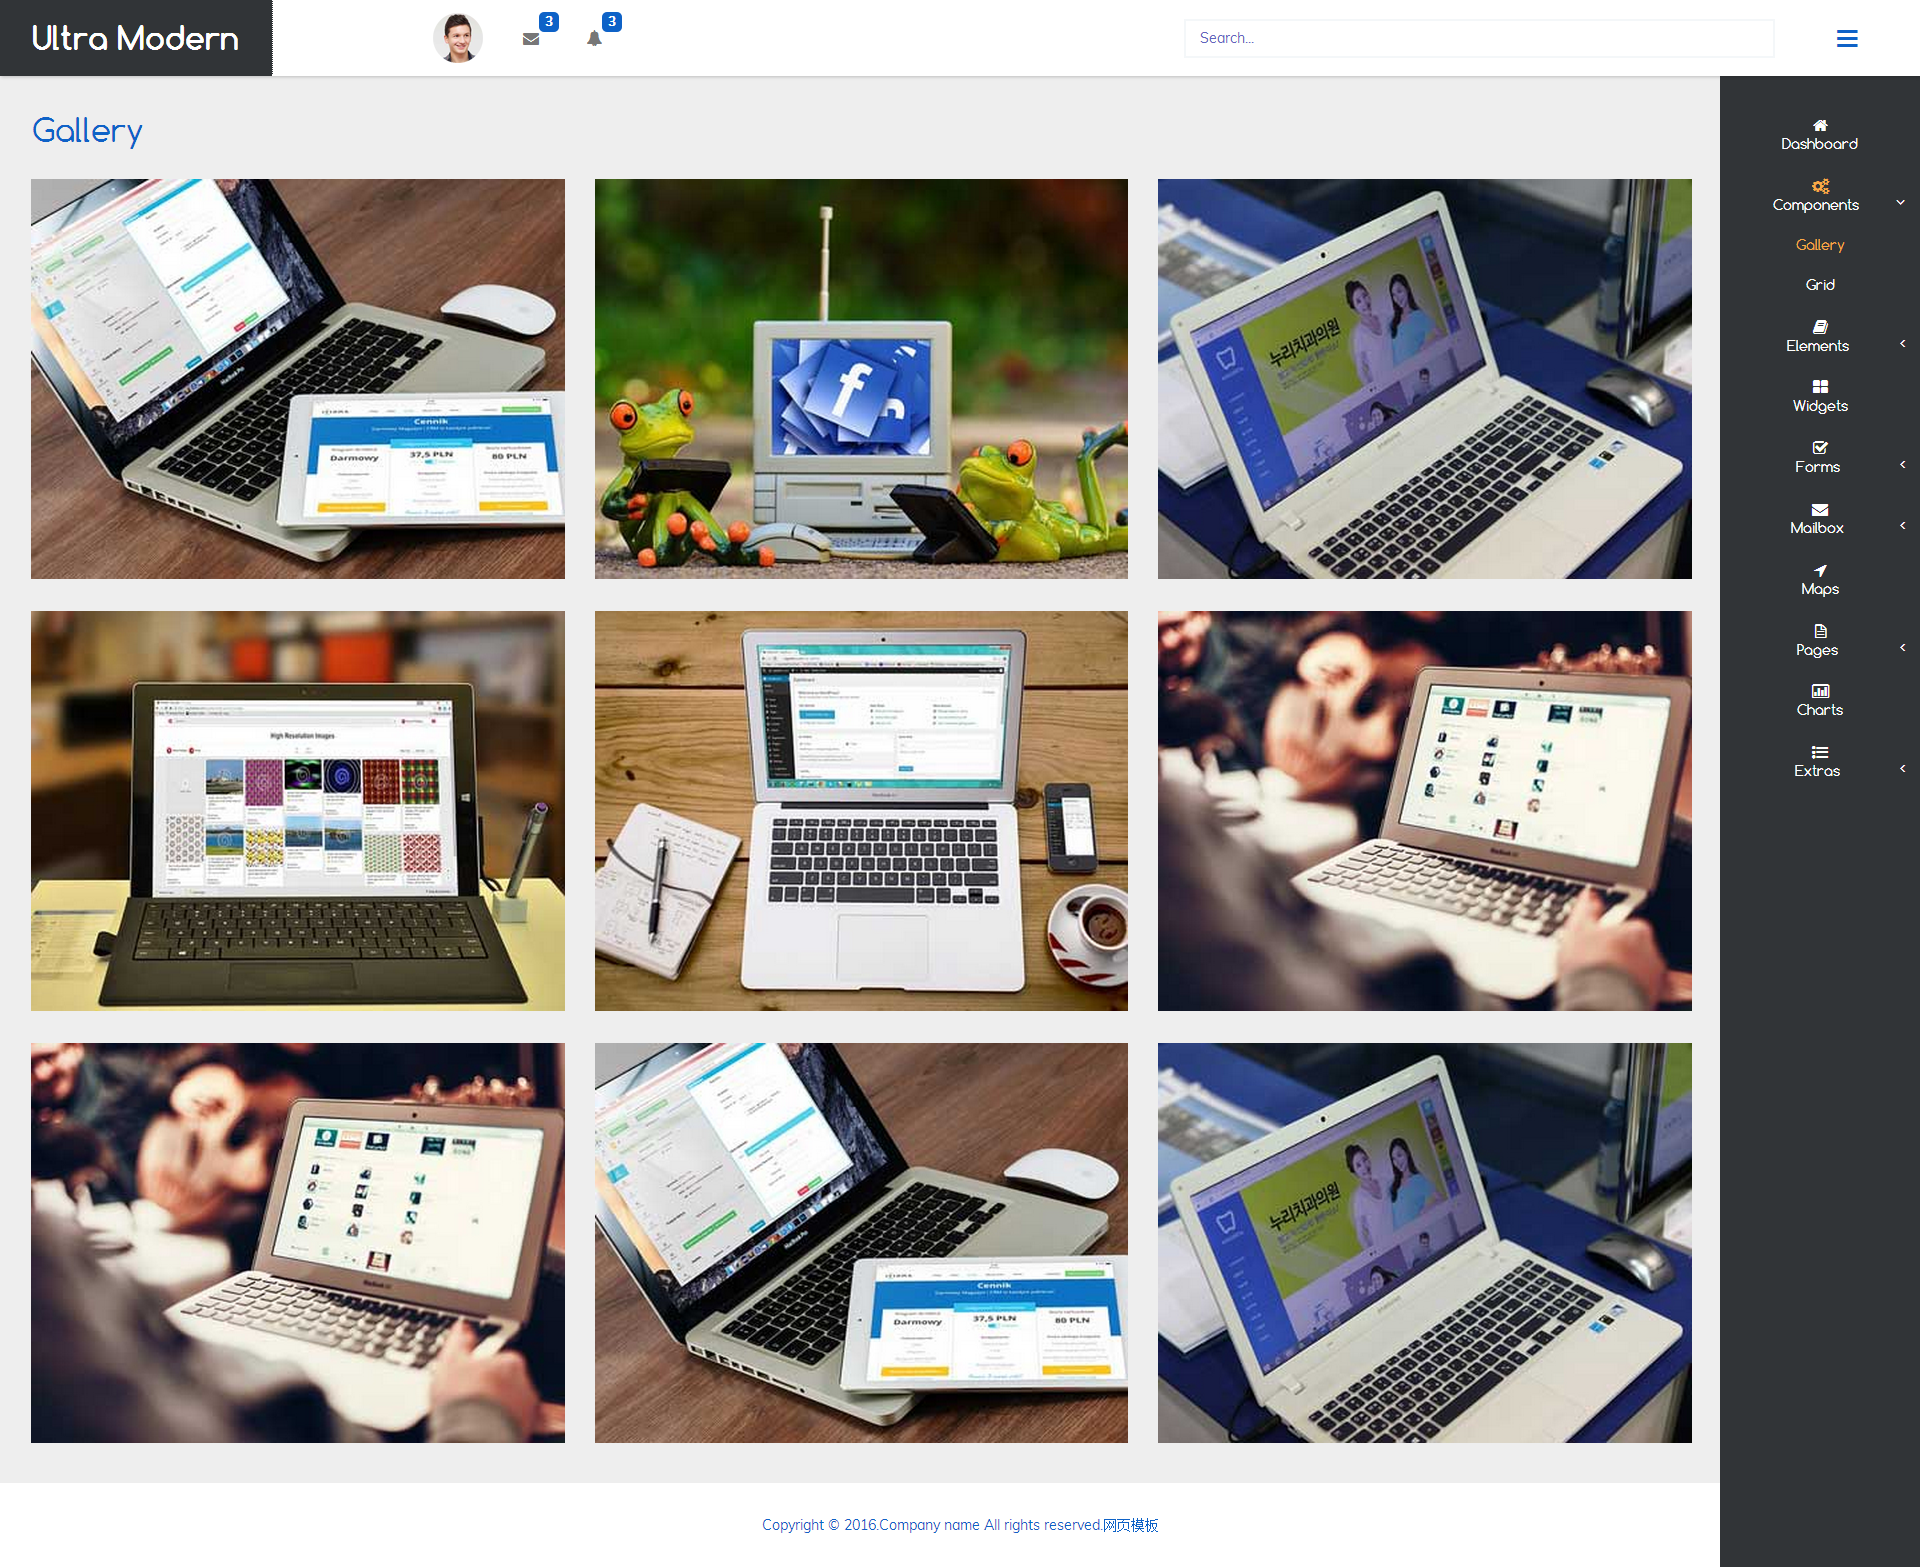
Task: Open the hamburger menu icon
Action: pyautogui.click(x=1848, y=38)
